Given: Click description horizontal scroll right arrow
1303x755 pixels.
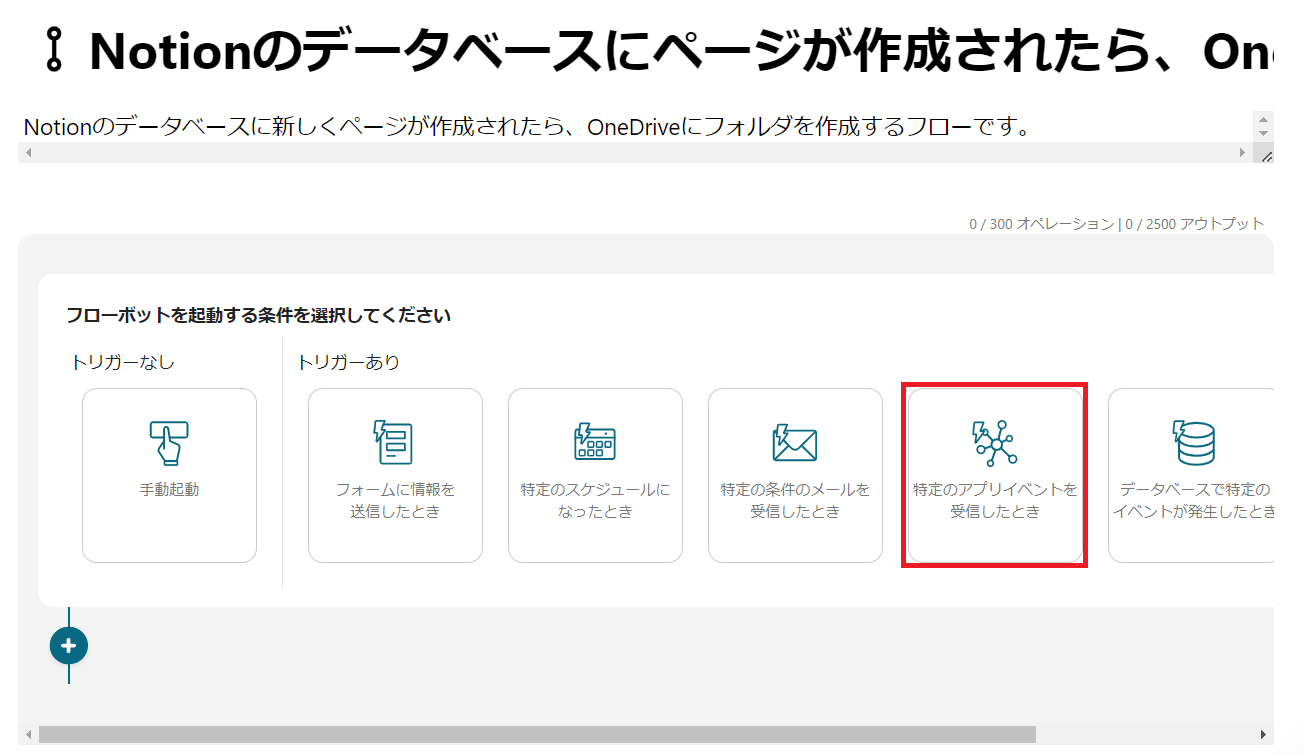Looking at the screenshot, I should 1243,153.
